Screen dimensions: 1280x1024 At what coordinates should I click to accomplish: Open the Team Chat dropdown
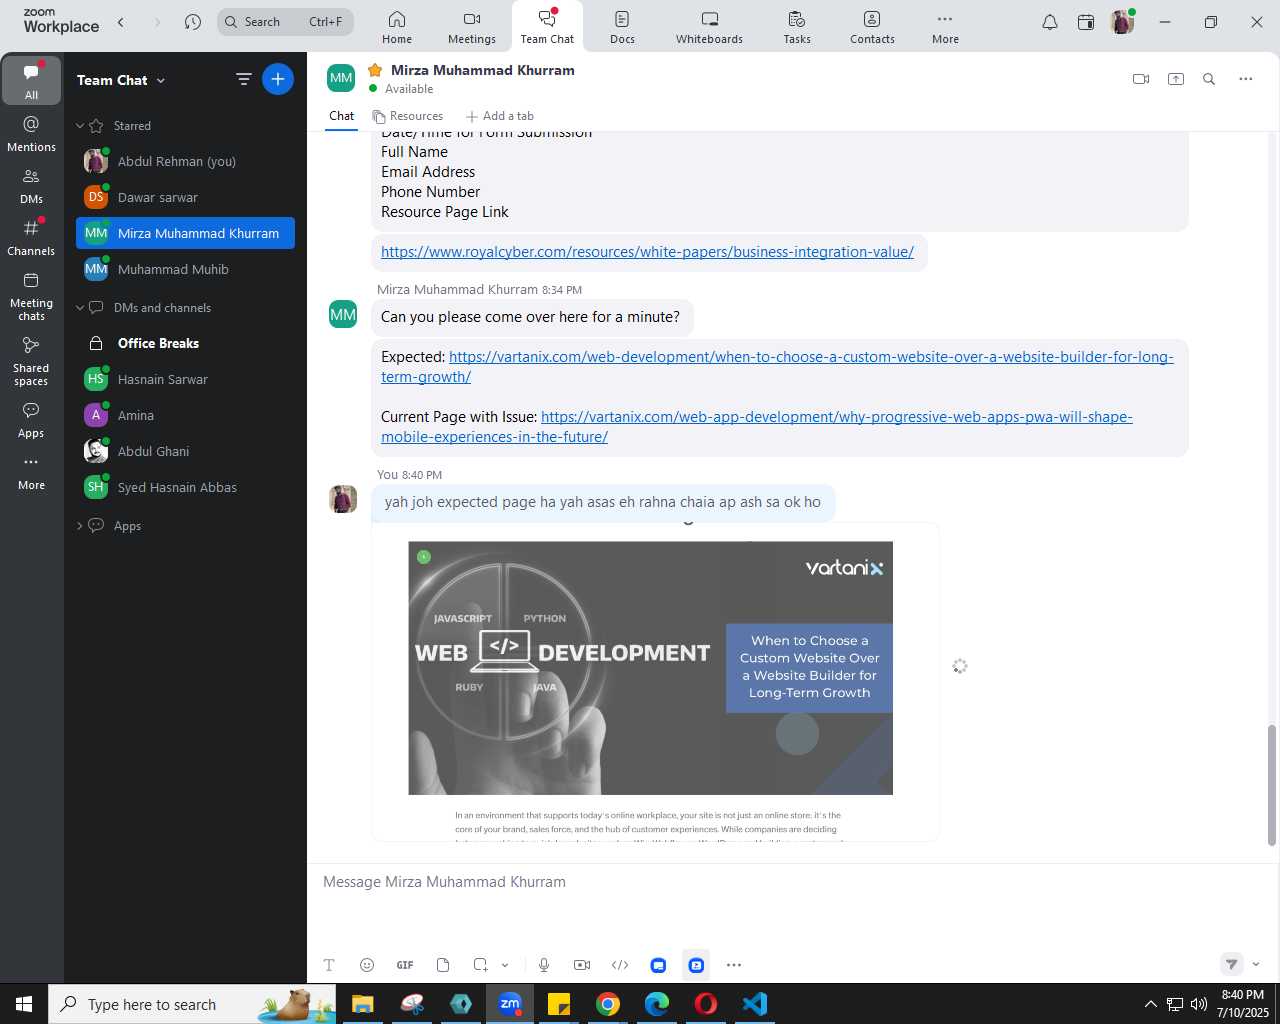click(121, 80)
